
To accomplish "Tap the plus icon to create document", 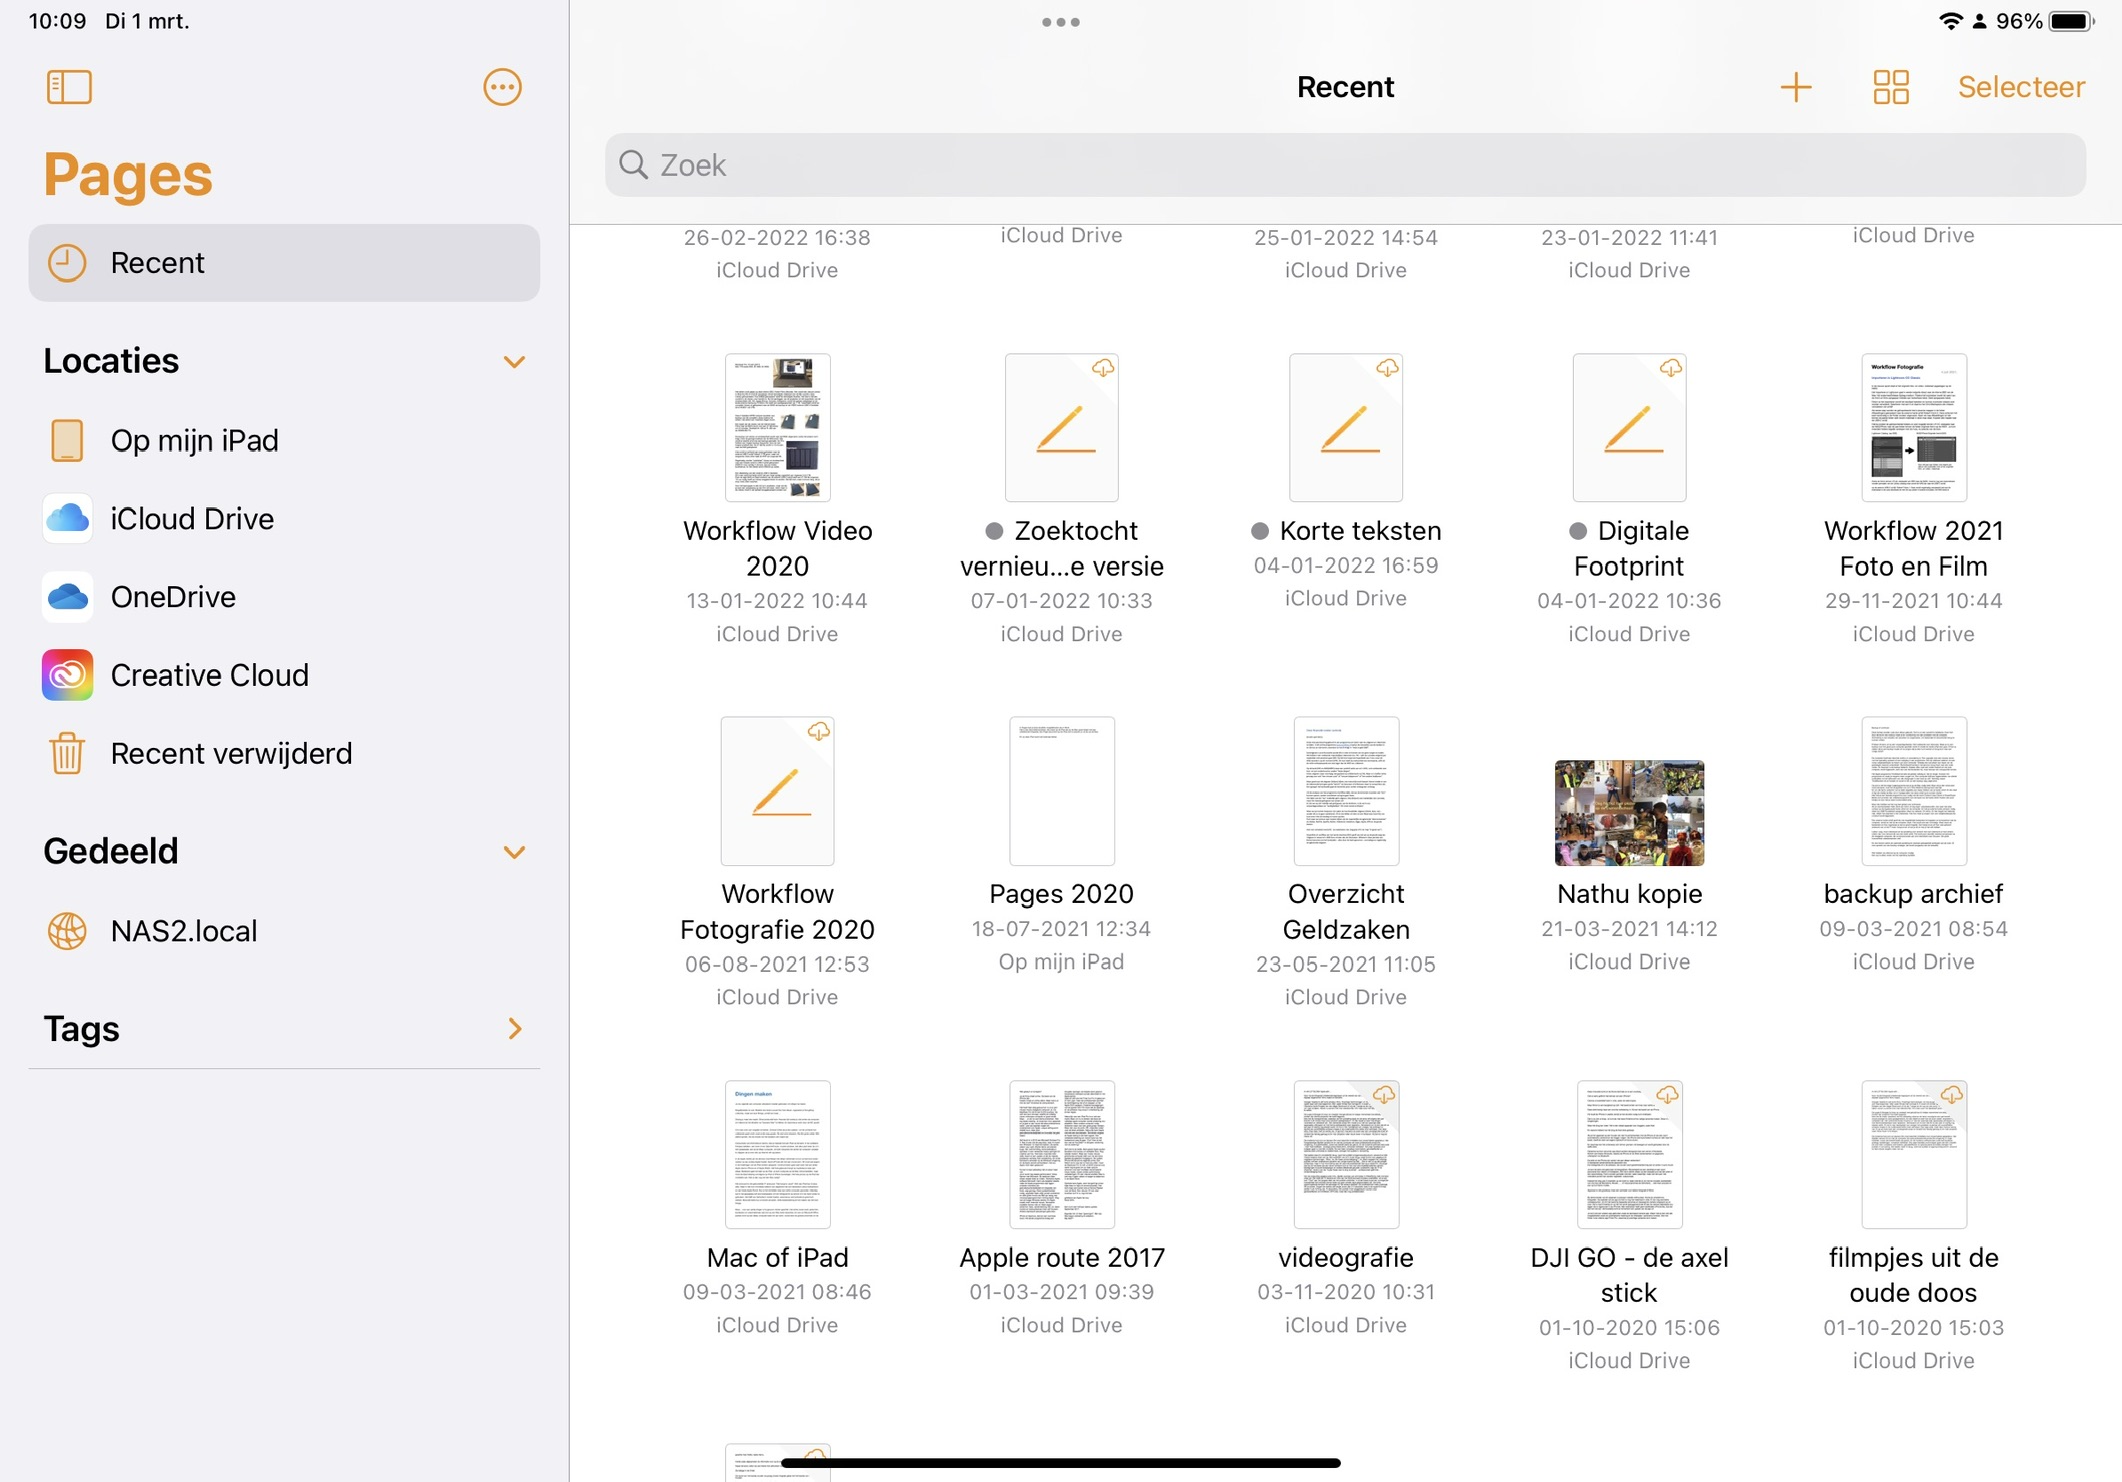I will tap(1795, 87).
